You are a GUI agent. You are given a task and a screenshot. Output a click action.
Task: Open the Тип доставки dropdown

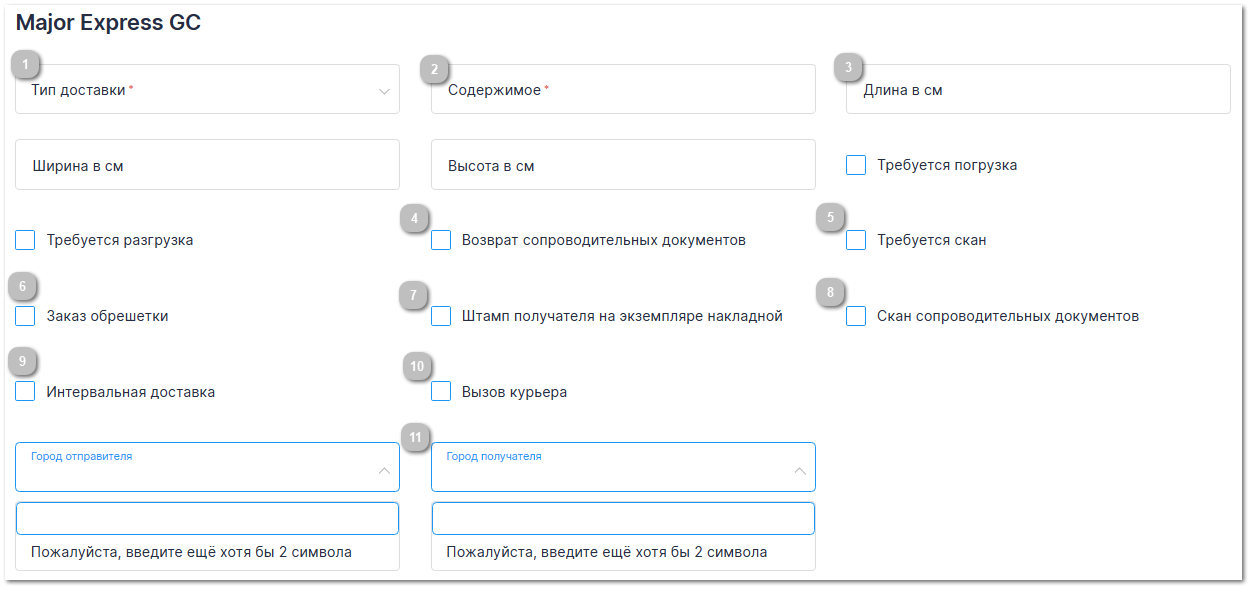(x=207, y=90)
